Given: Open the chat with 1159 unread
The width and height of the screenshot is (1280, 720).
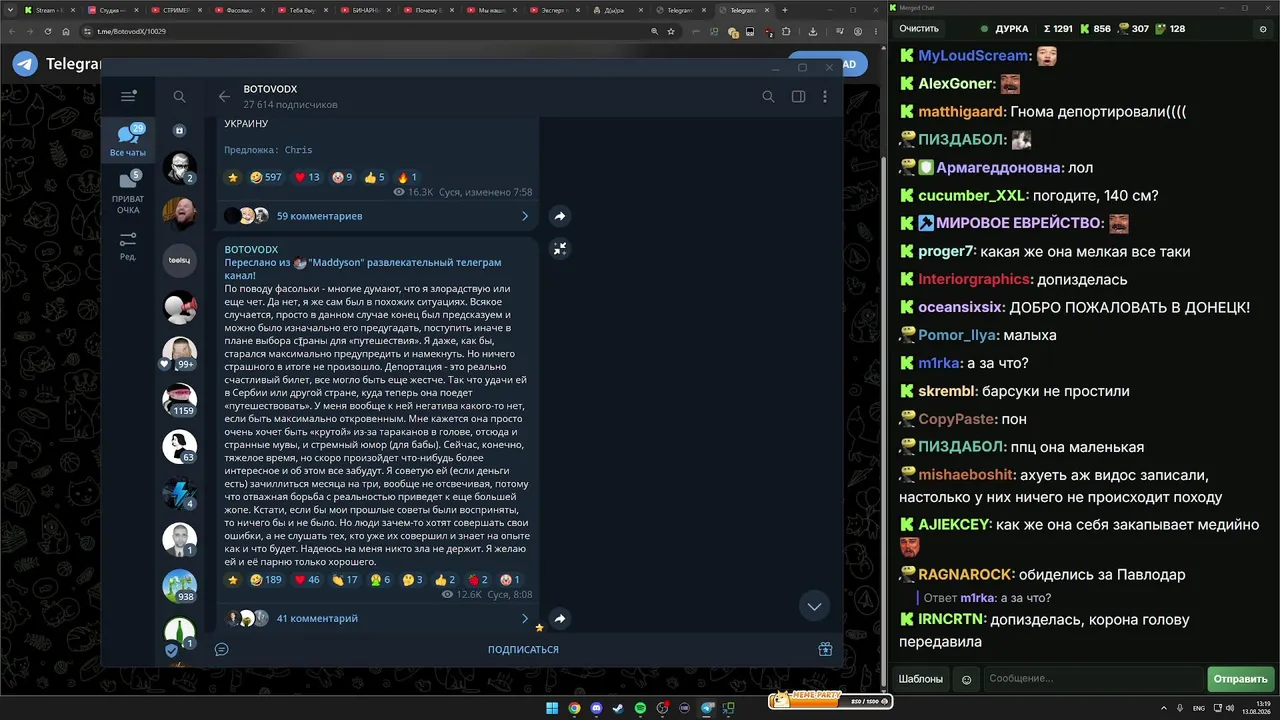Looking at the screenshot, I should coord(180,399).
